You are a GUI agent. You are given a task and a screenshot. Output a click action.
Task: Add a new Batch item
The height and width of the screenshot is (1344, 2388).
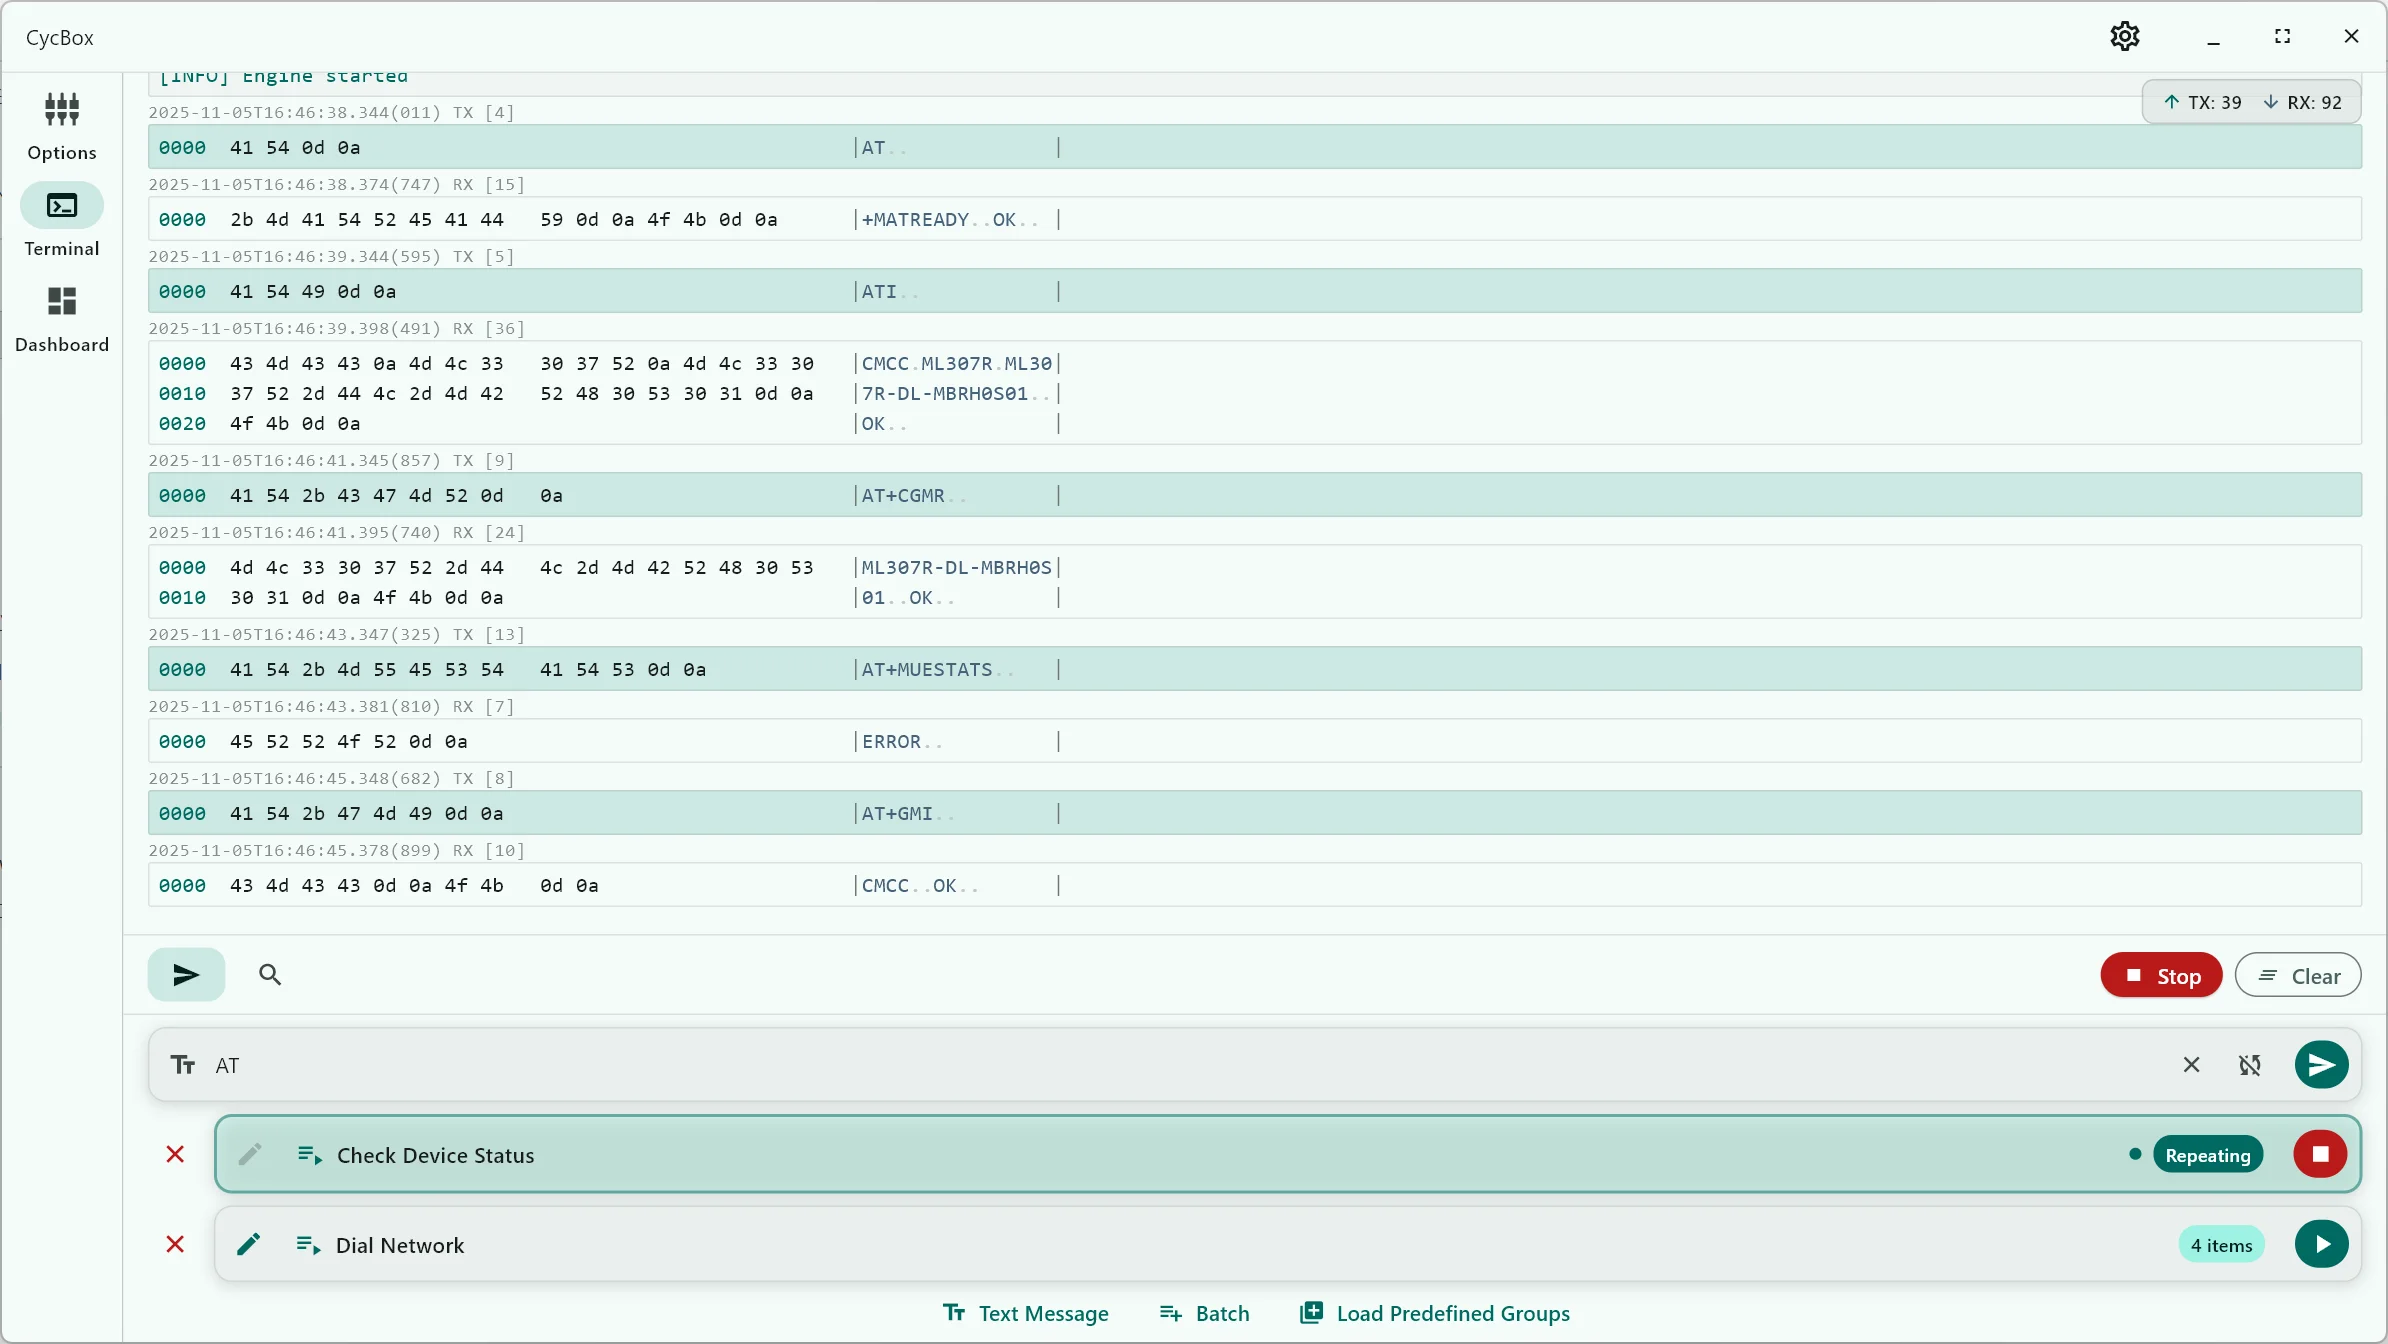coord(1204,1313)
